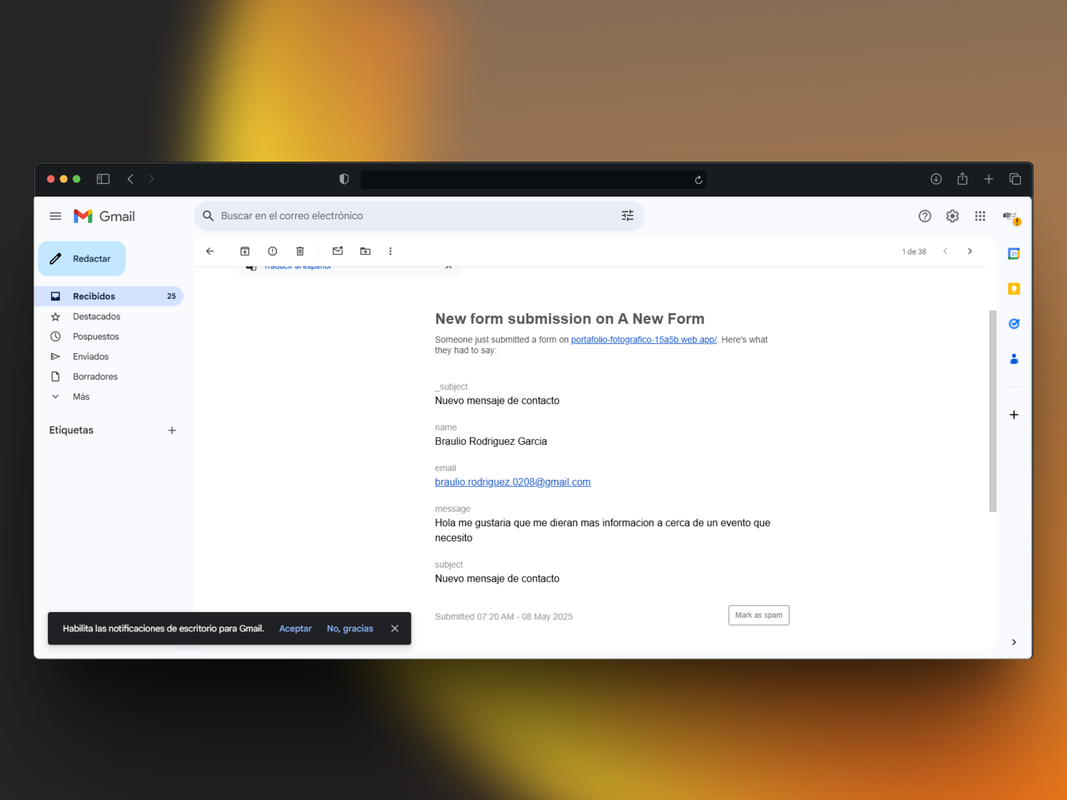
Task: Focus the Buscar en el correo electrónico field
Action: pyautogui.click(x=419, y=216)
